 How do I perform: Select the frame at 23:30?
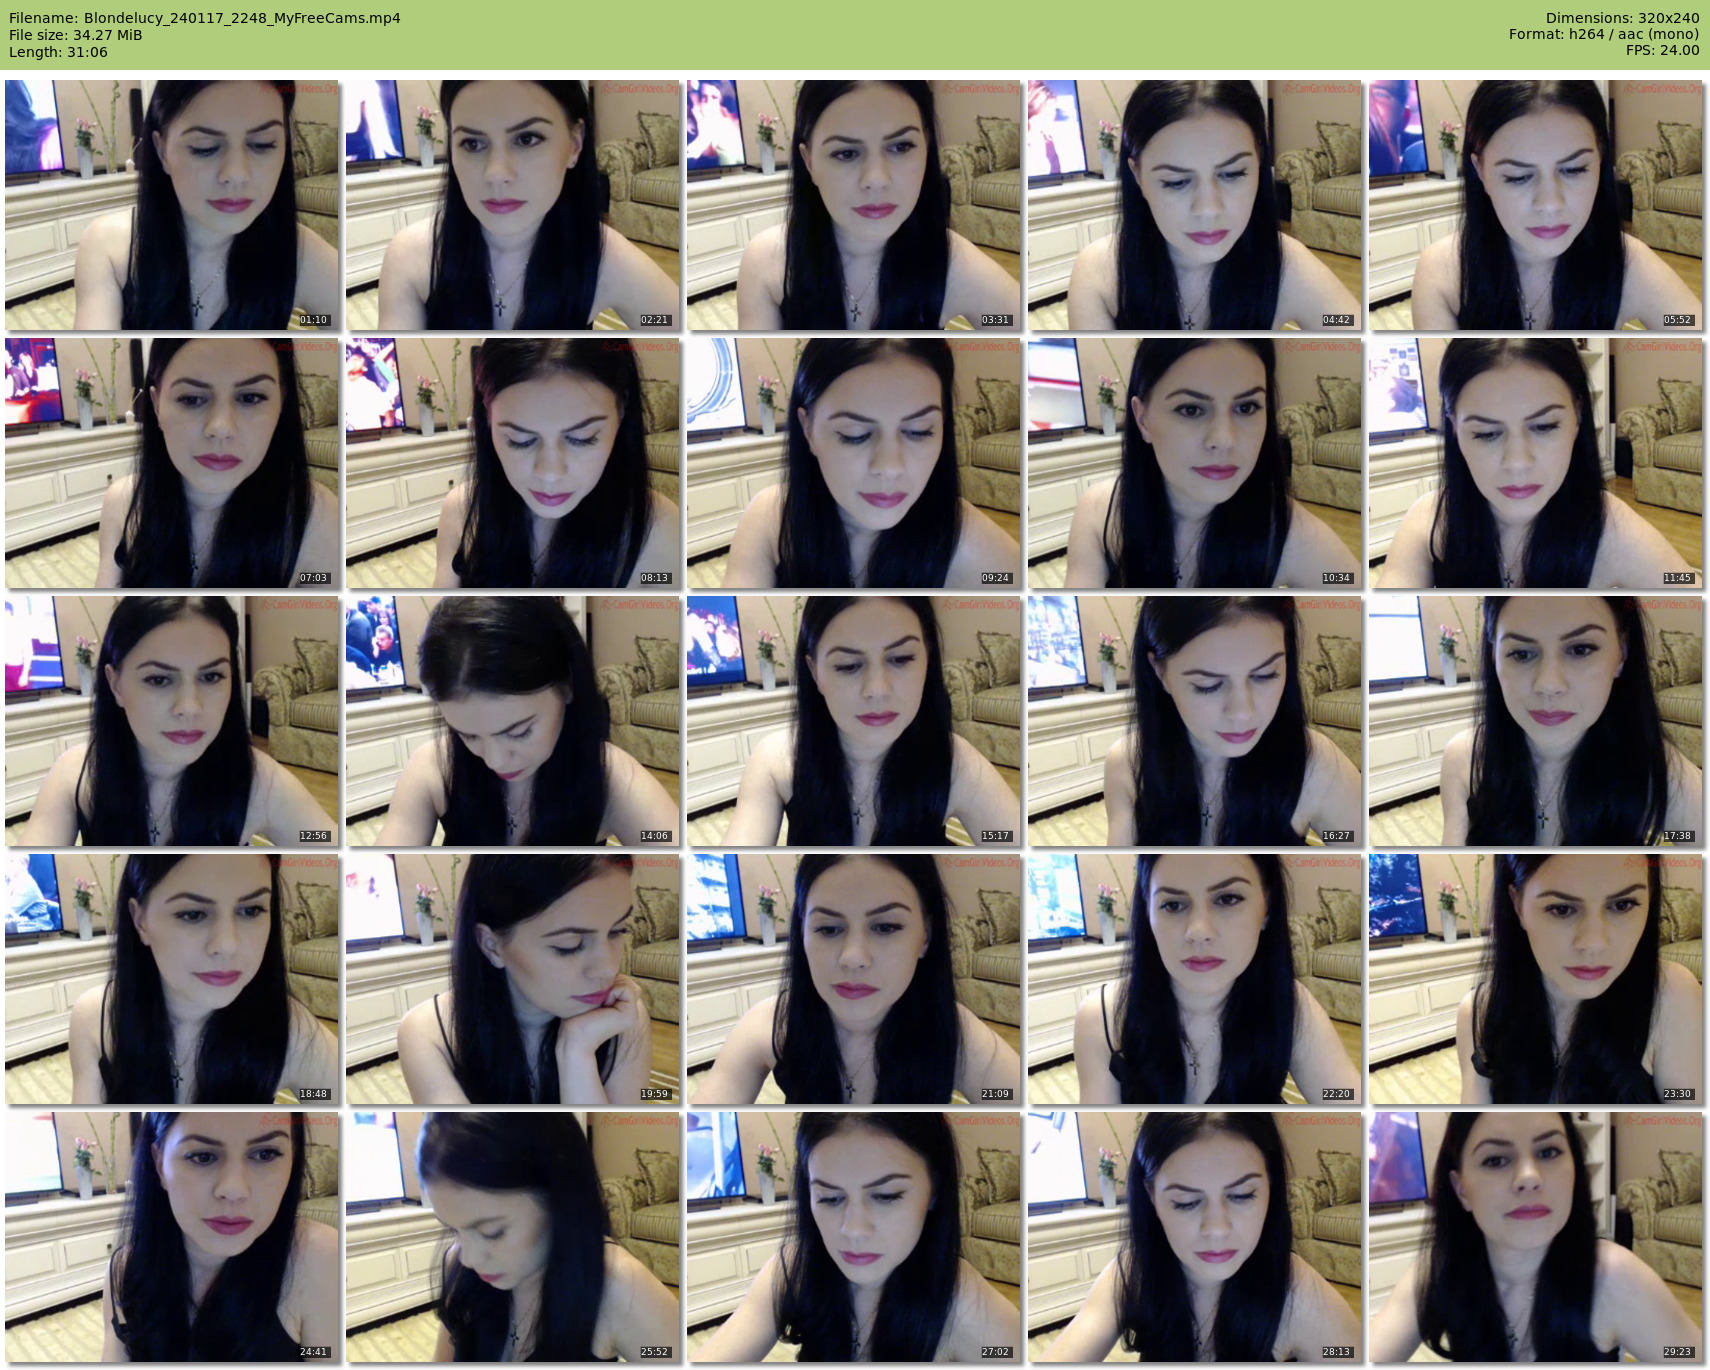point(1535,979)
